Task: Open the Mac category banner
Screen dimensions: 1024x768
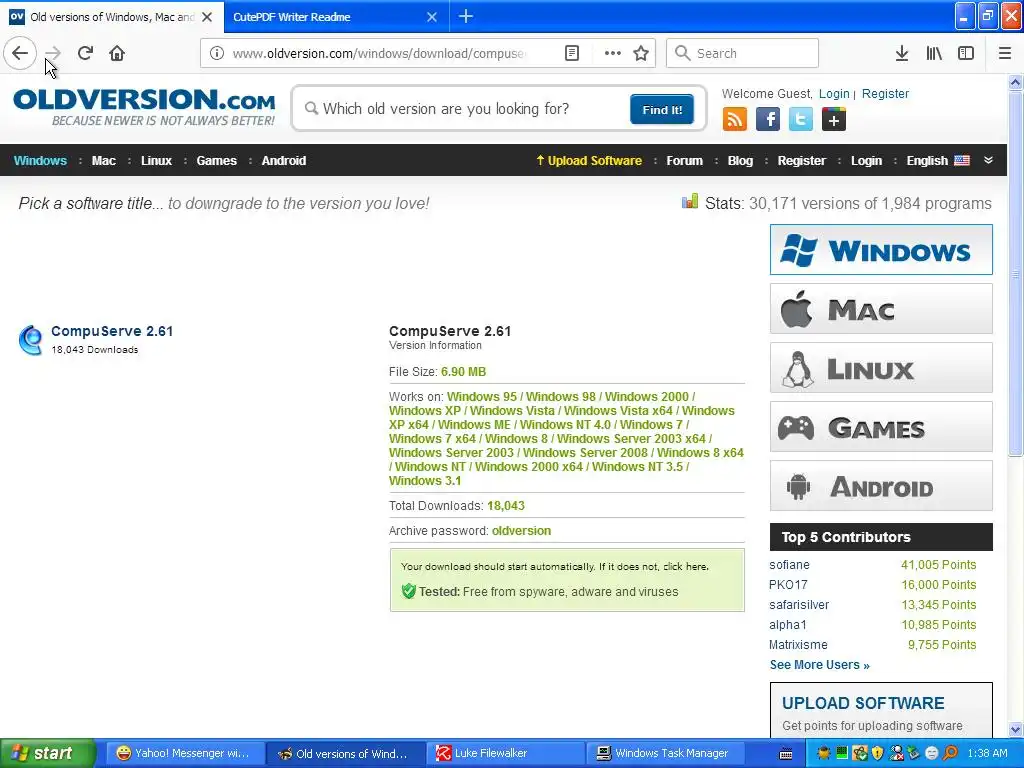Action: point(881,309)
